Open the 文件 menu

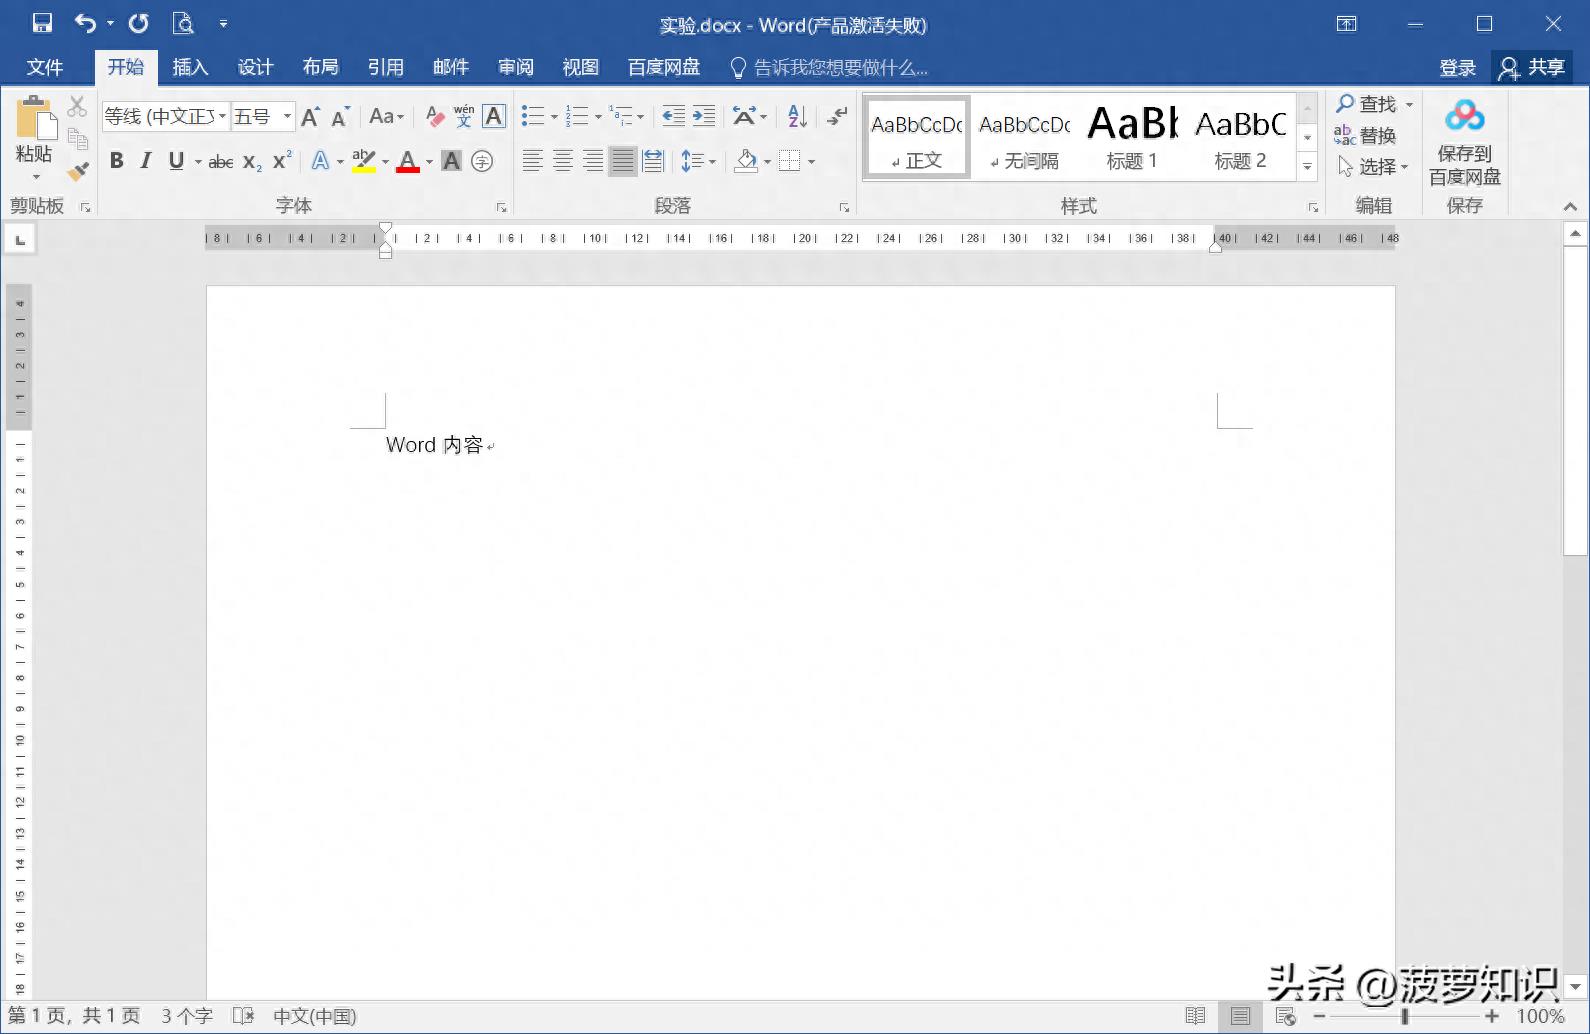click(x=45, y=67)
